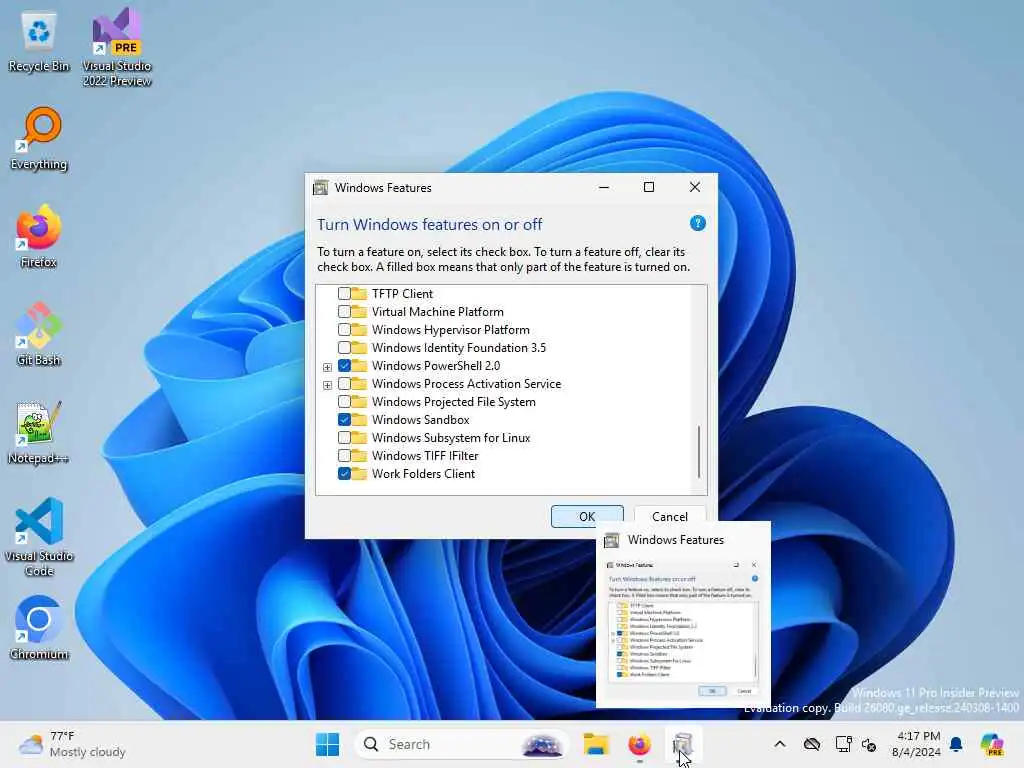Enable the TFTP Client checkbox
The width and height of the screenshot is (1024, 768).
tap(344, 294)
